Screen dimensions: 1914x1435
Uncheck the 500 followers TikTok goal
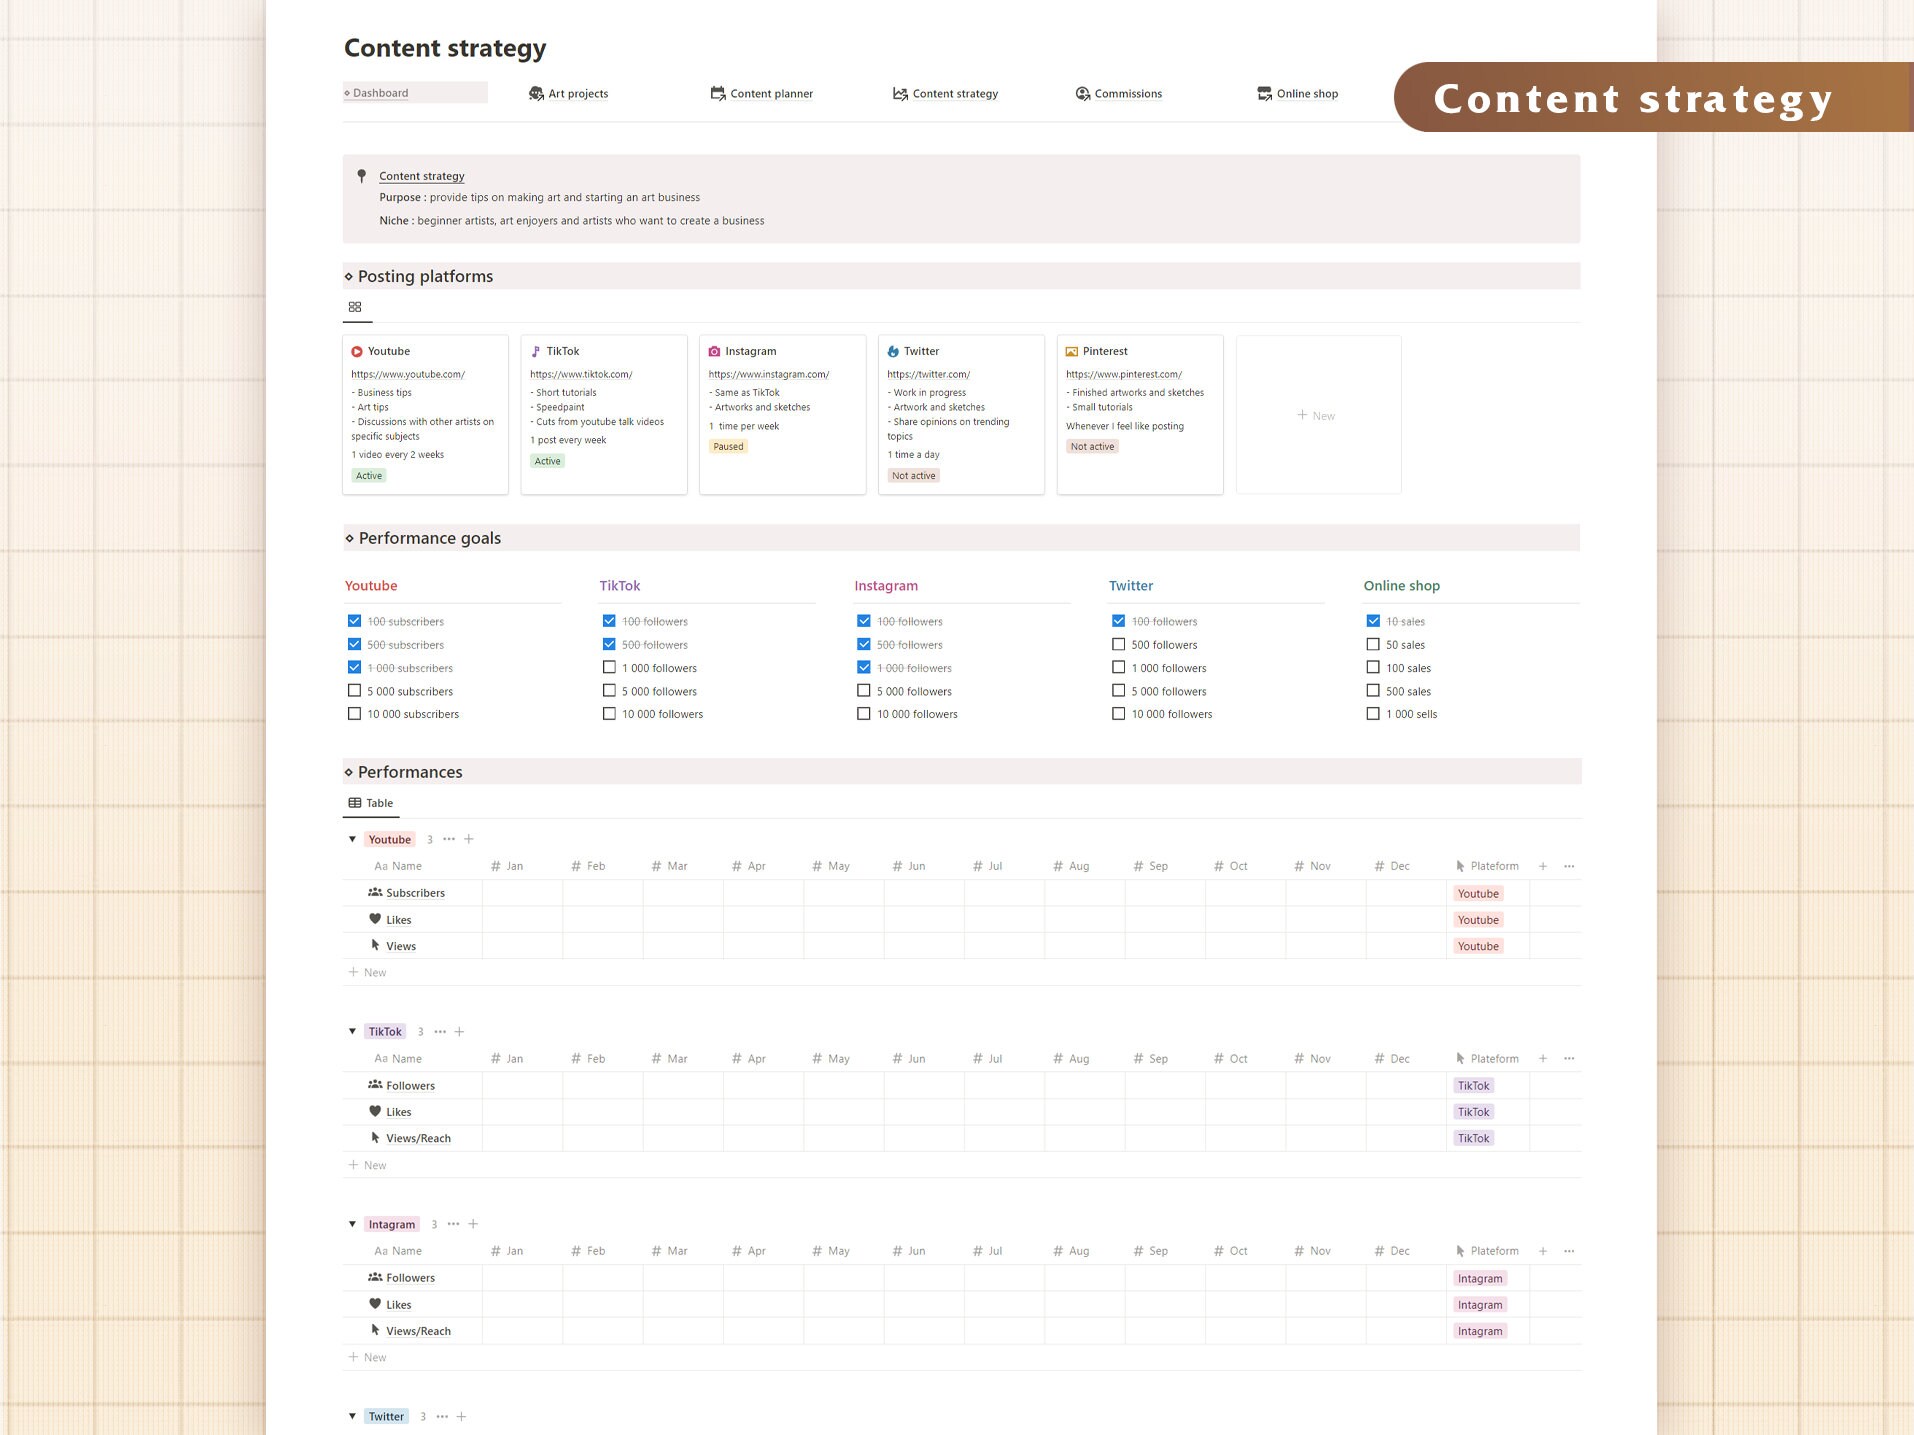click(609, 644)
